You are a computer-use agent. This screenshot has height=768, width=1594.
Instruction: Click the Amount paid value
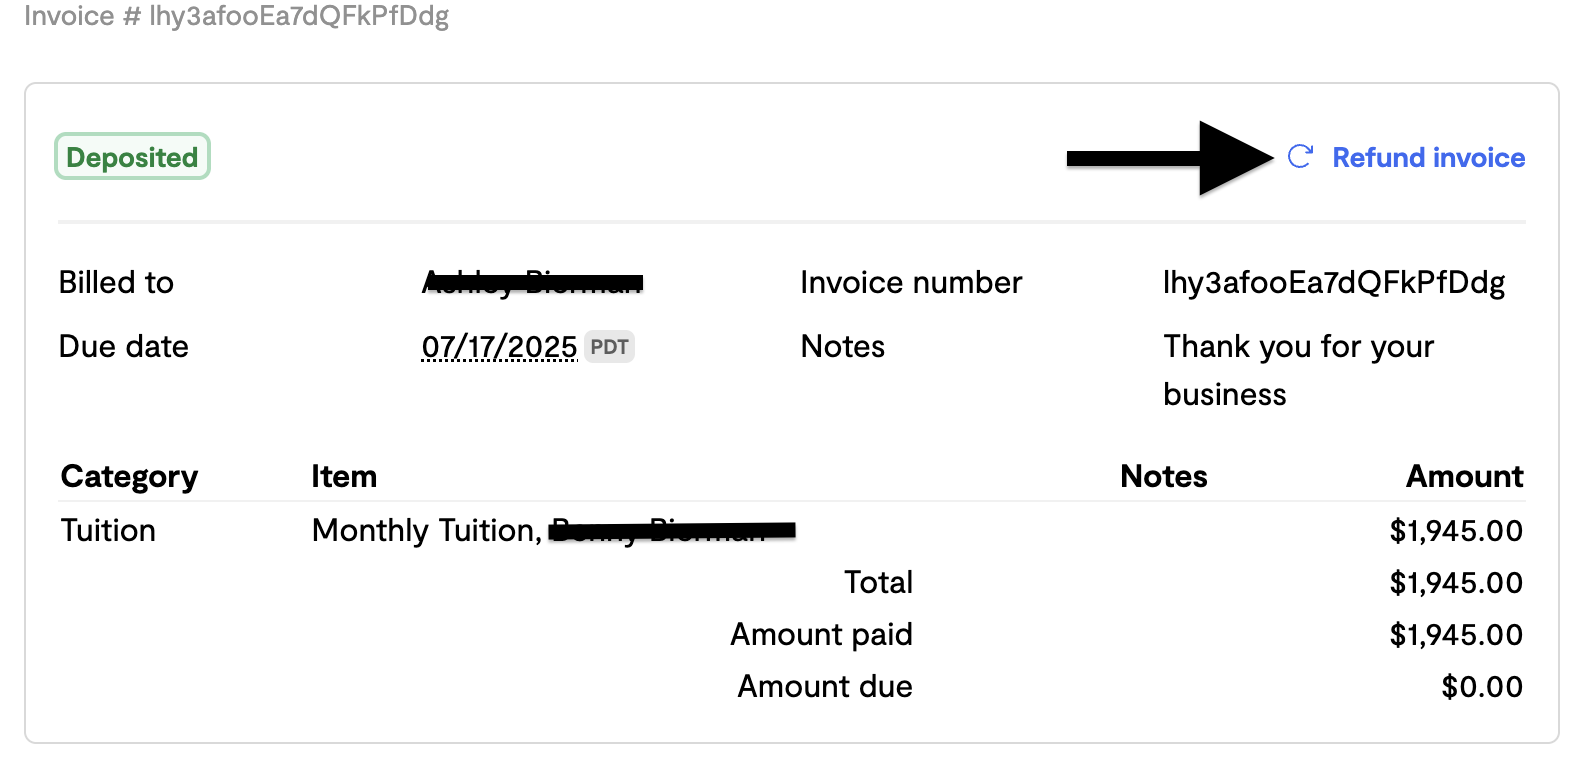pyautogui.click(x=1456, y=633)
